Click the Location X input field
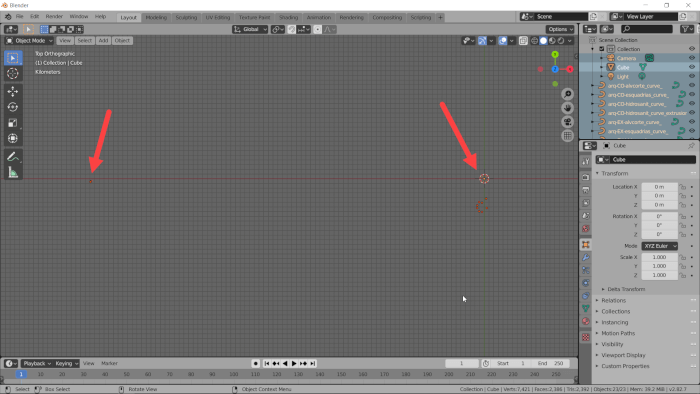 pos(659,187)
